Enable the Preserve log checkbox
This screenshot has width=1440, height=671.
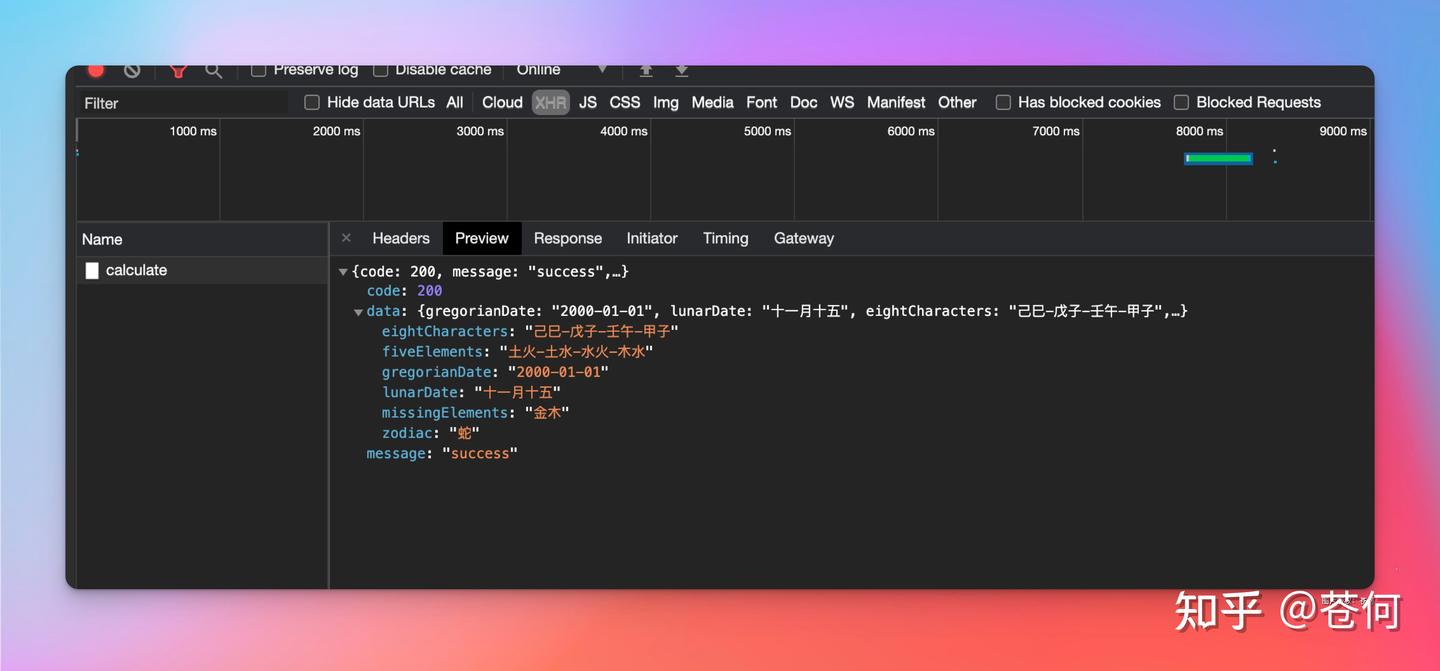258,70
